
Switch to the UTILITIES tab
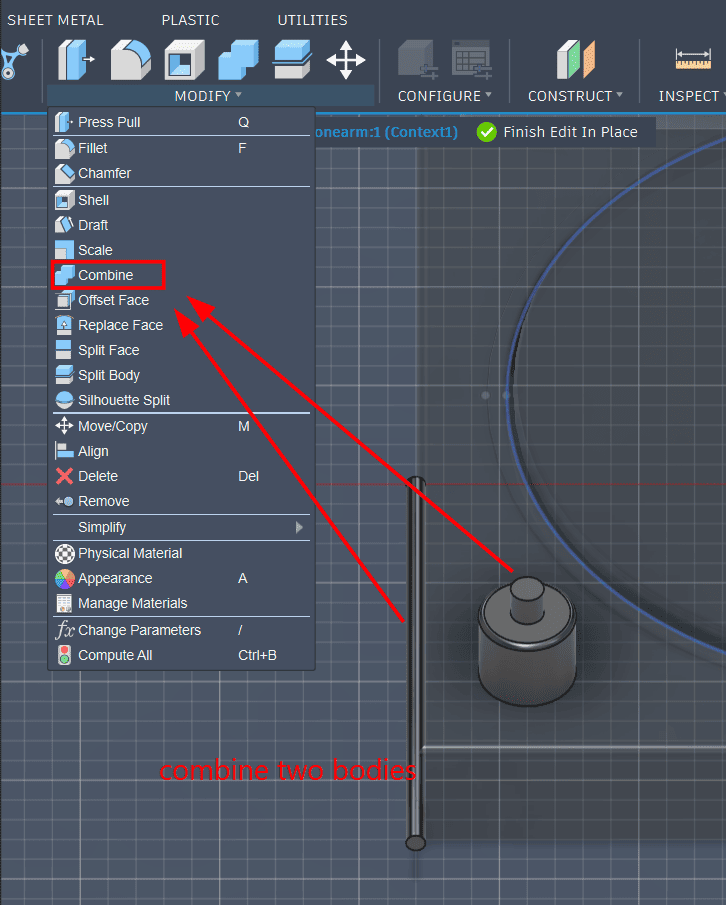pos(312,20)
